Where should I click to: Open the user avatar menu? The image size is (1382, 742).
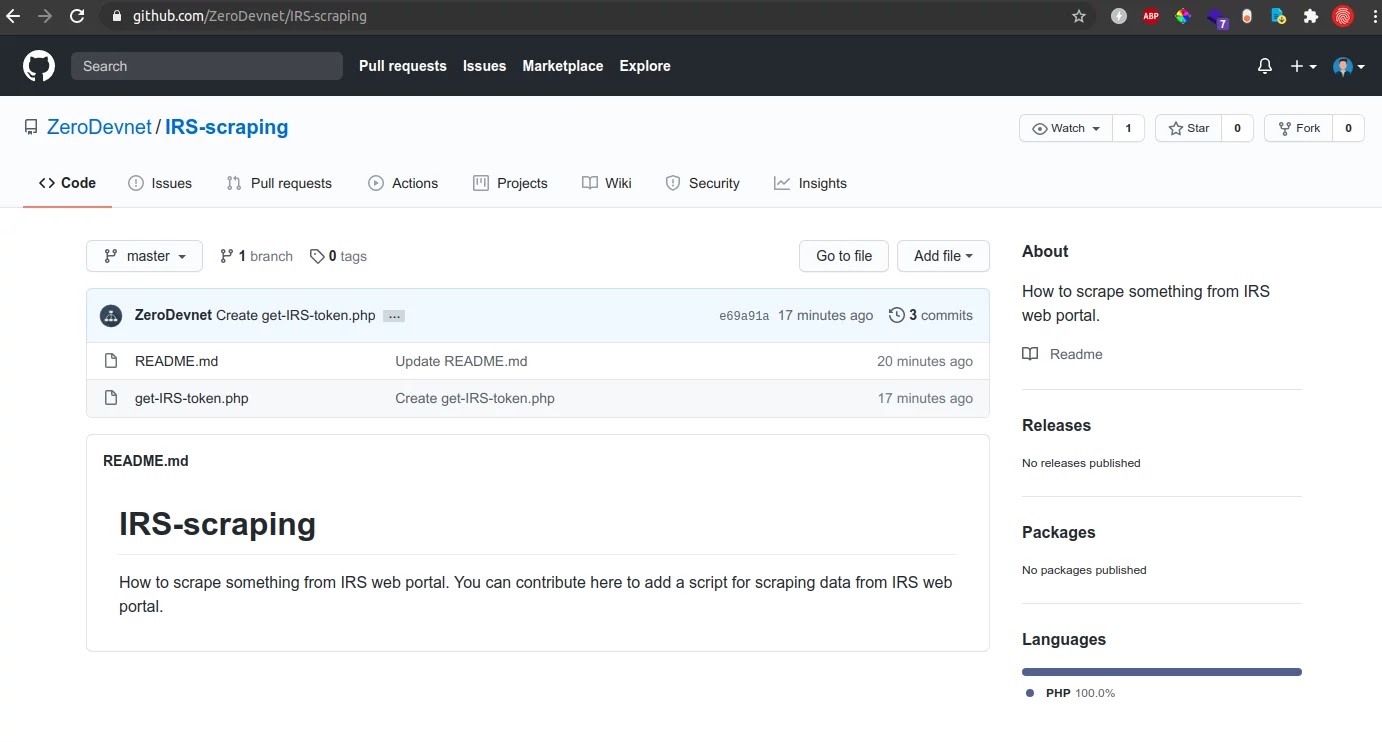tap(1349, 66)
